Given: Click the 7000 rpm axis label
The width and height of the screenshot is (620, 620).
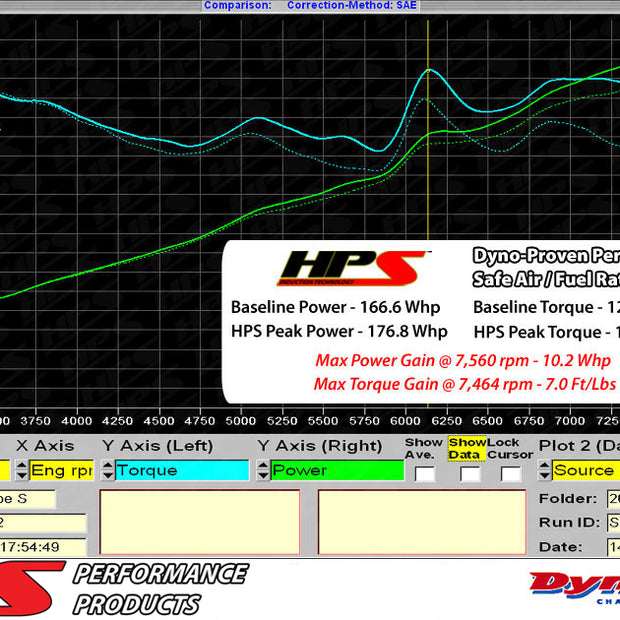Looking at the screenshot, I should [570, 421].
